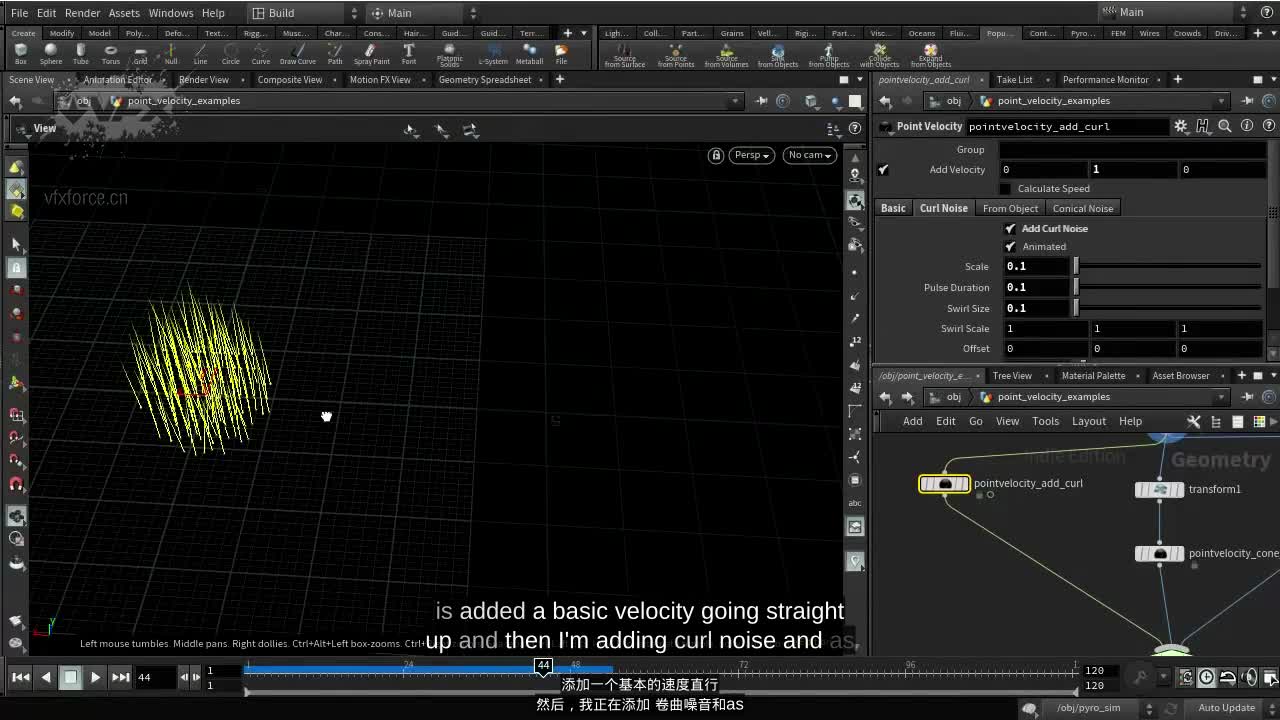This screenshot has width=1280, height=720.
Task: Click Source from Volumes shelf tool
Action: 727,55
